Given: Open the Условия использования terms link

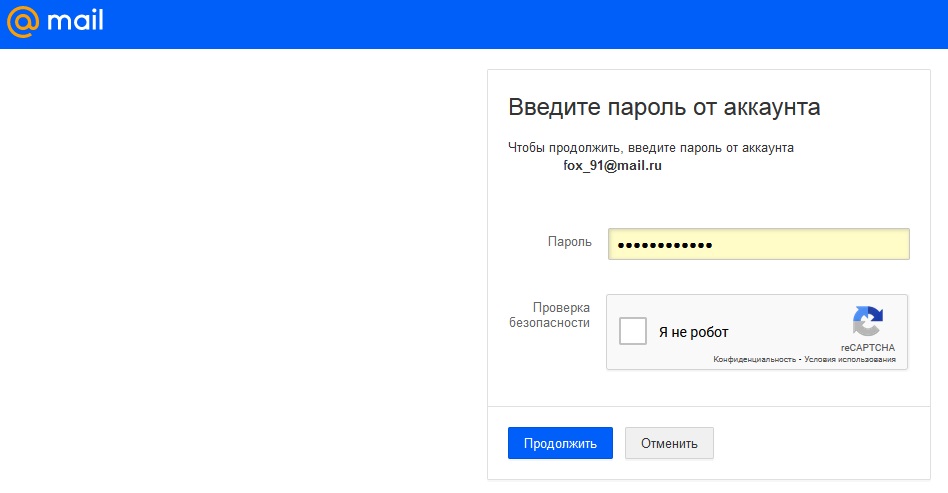Looking at the screenshot, I should 850,359.
